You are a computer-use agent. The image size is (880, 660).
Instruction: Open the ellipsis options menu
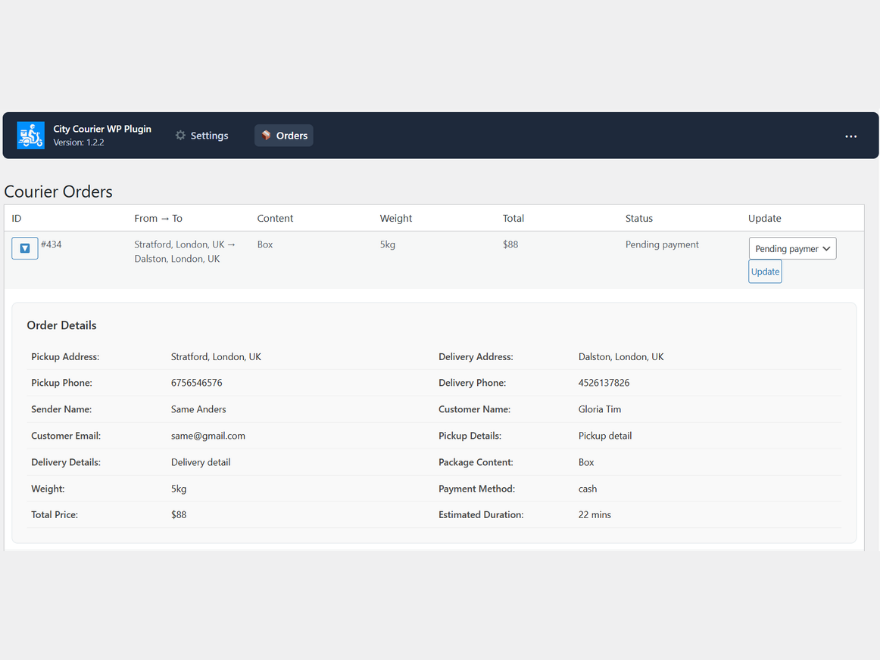pos(851,135)
